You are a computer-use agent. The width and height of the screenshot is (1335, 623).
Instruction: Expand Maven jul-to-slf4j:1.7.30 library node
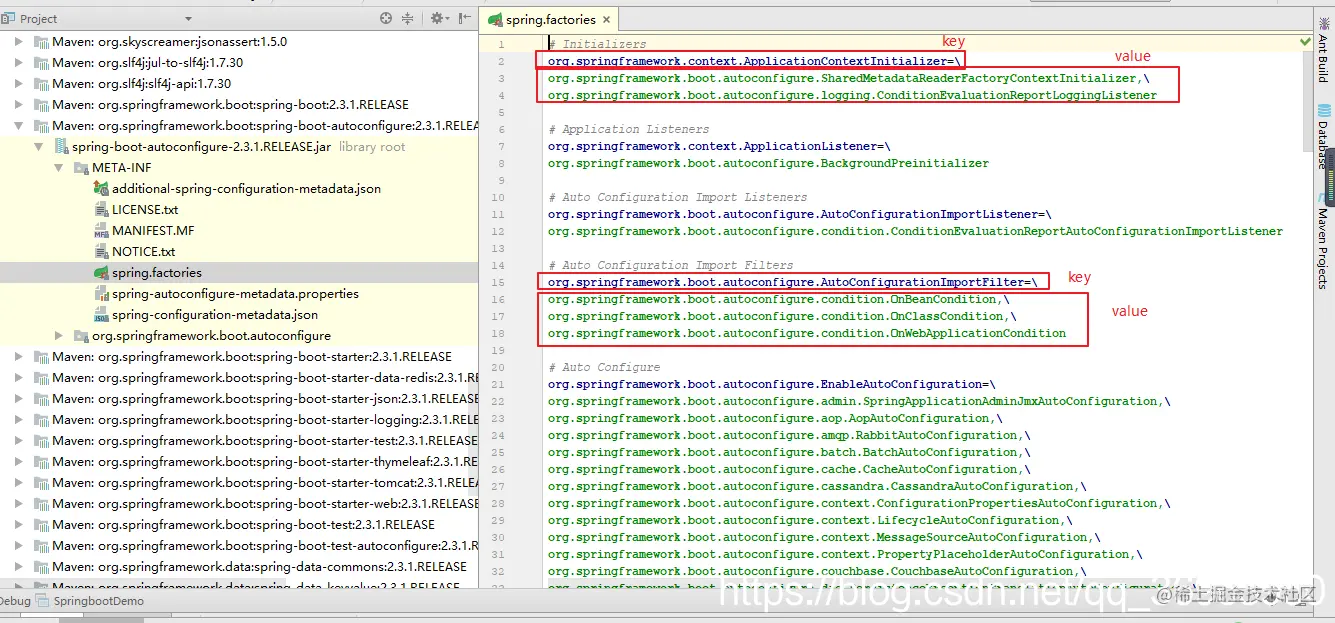point(19,63)
